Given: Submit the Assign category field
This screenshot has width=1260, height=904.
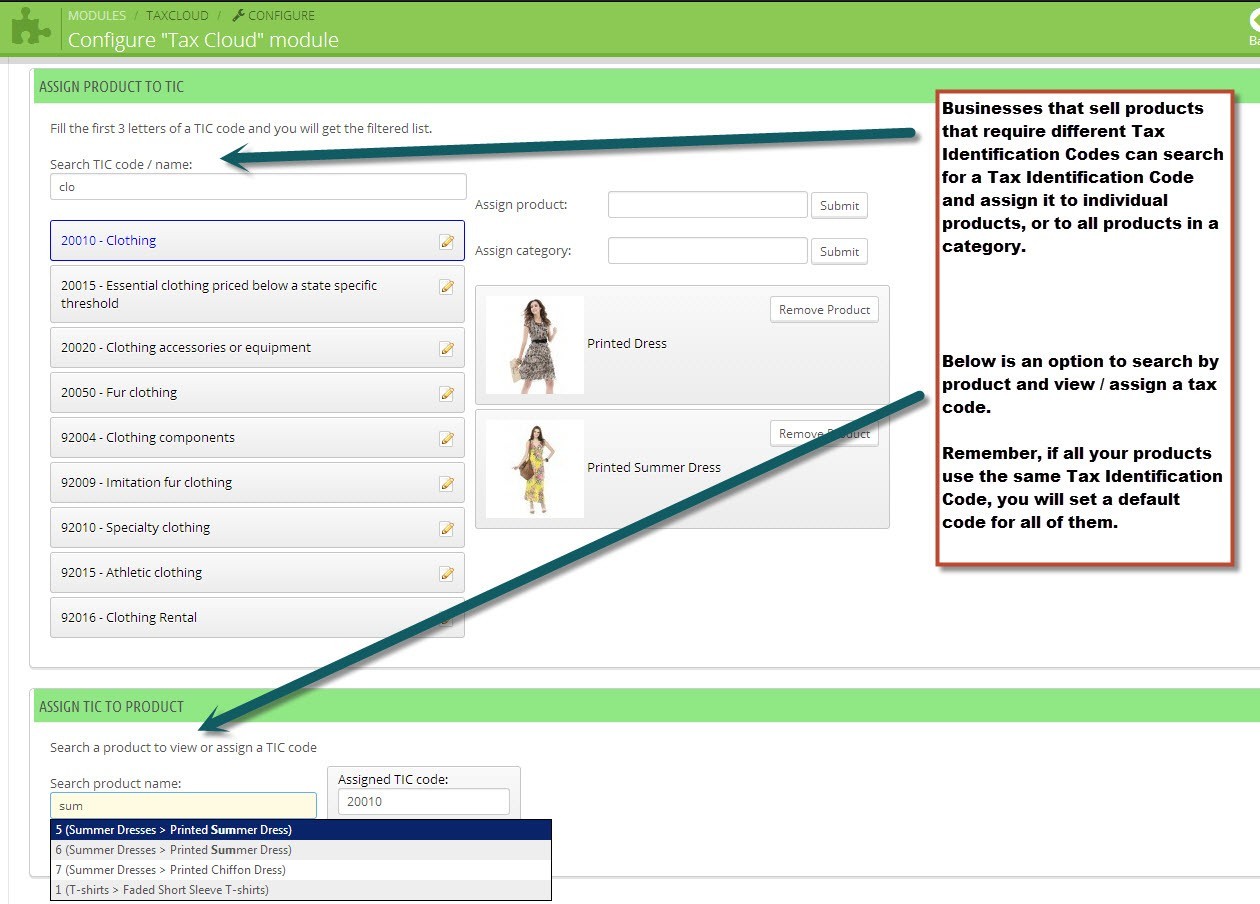Looking at the screenshot, I should (839, 252).
